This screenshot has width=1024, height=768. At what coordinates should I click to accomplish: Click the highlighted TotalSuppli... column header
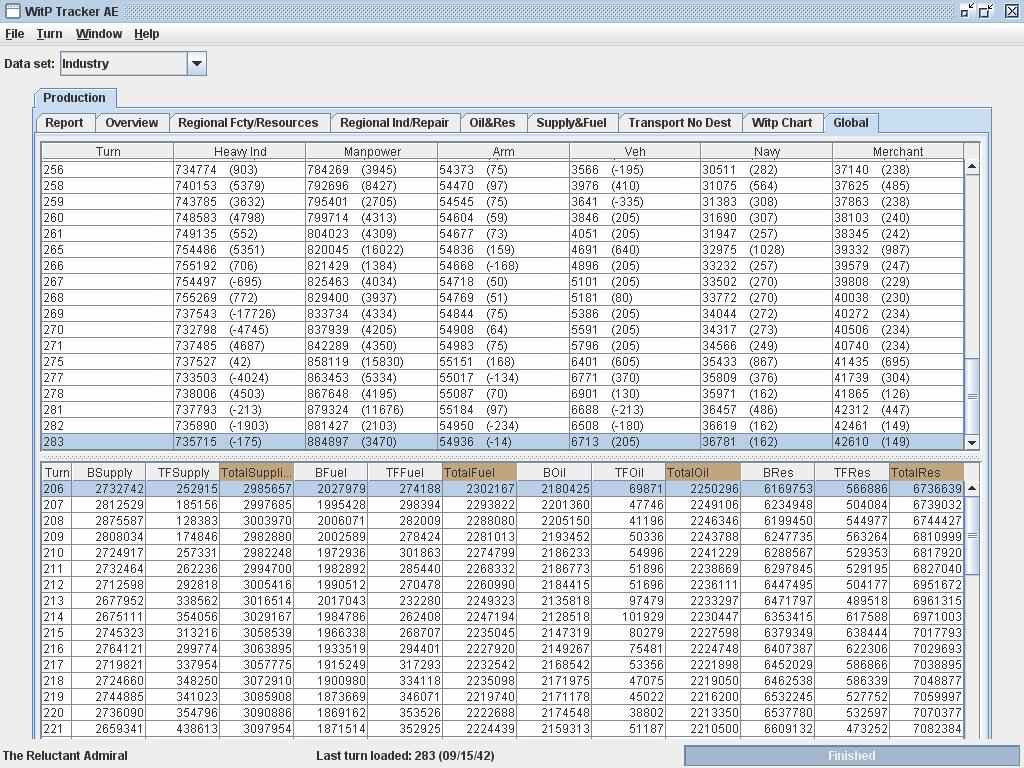coord(257,472)
